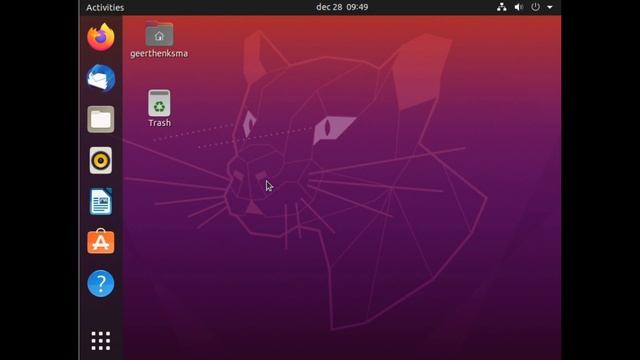Image resolution: width=640 pixels, height=360 pixels.
Task: Click the volume speaker icon
Action: 518,7
